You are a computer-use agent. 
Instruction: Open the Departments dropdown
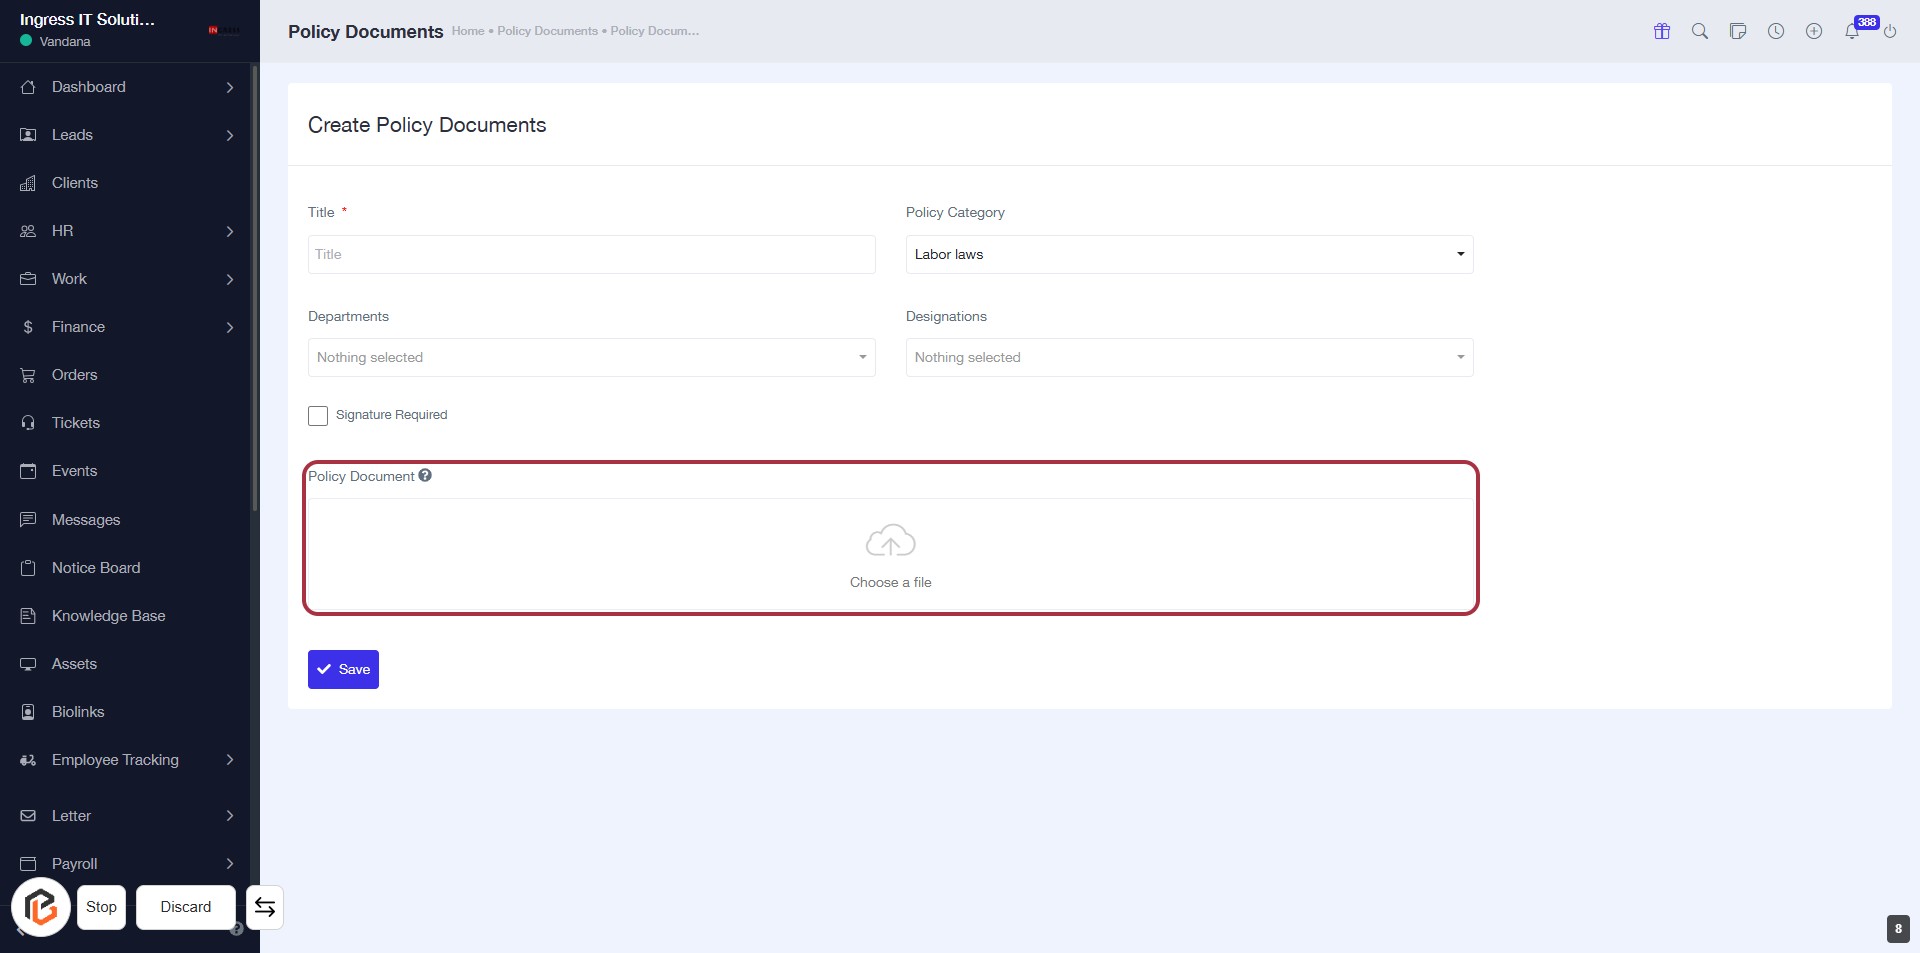click(x=591, y=358)
